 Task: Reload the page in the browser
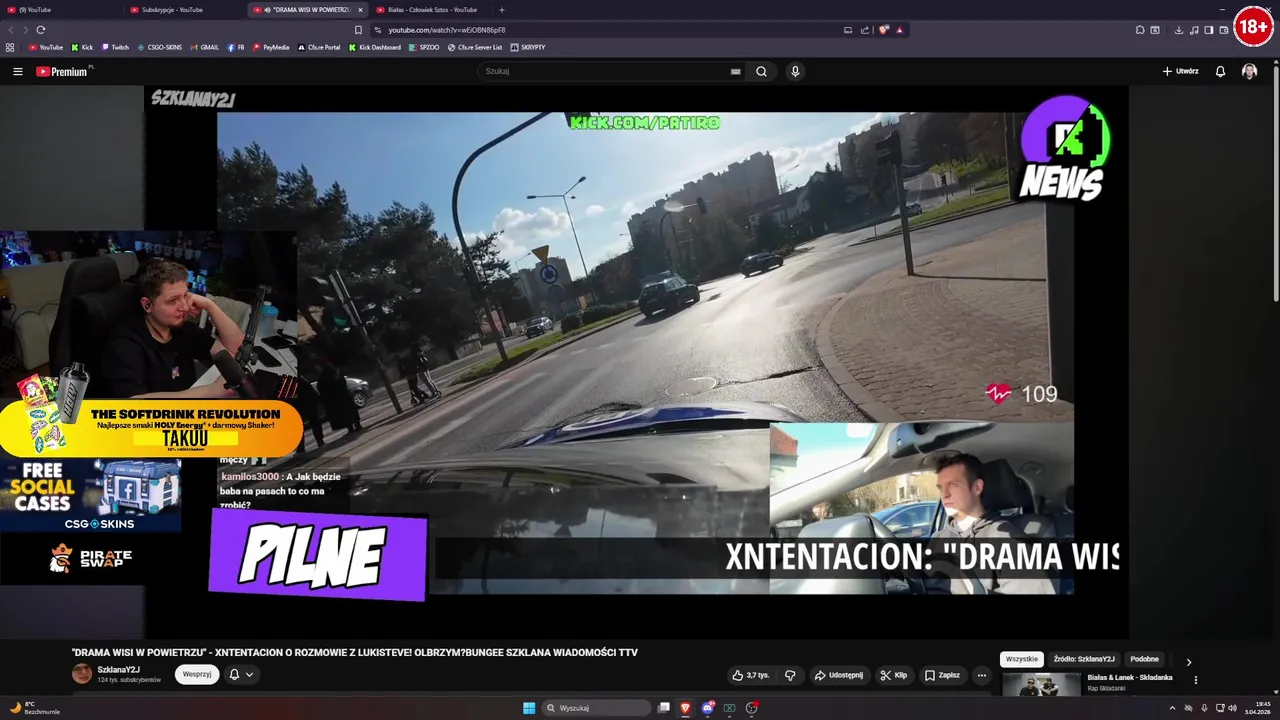pos(41,30)
